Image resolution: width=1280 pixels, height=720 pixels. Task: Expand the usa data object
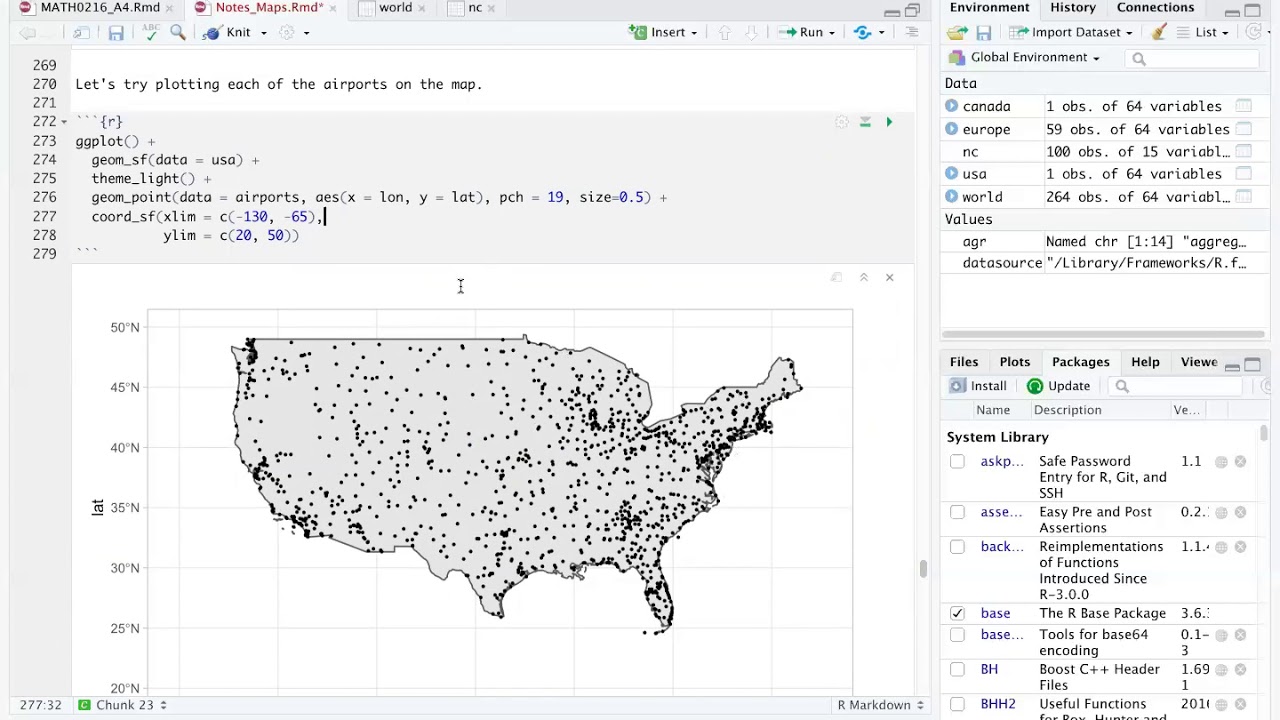(x=952, y=174)
